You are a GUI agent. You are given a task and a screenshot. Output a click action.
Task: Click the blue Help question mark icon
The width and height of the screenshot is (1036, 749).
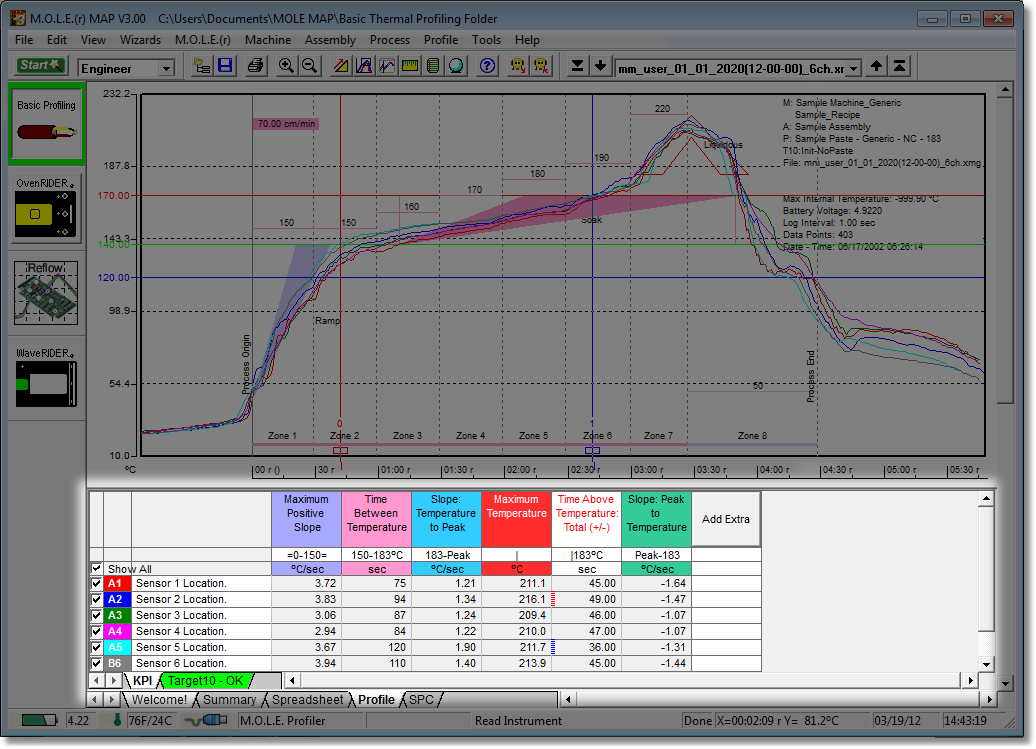point(487,66)
